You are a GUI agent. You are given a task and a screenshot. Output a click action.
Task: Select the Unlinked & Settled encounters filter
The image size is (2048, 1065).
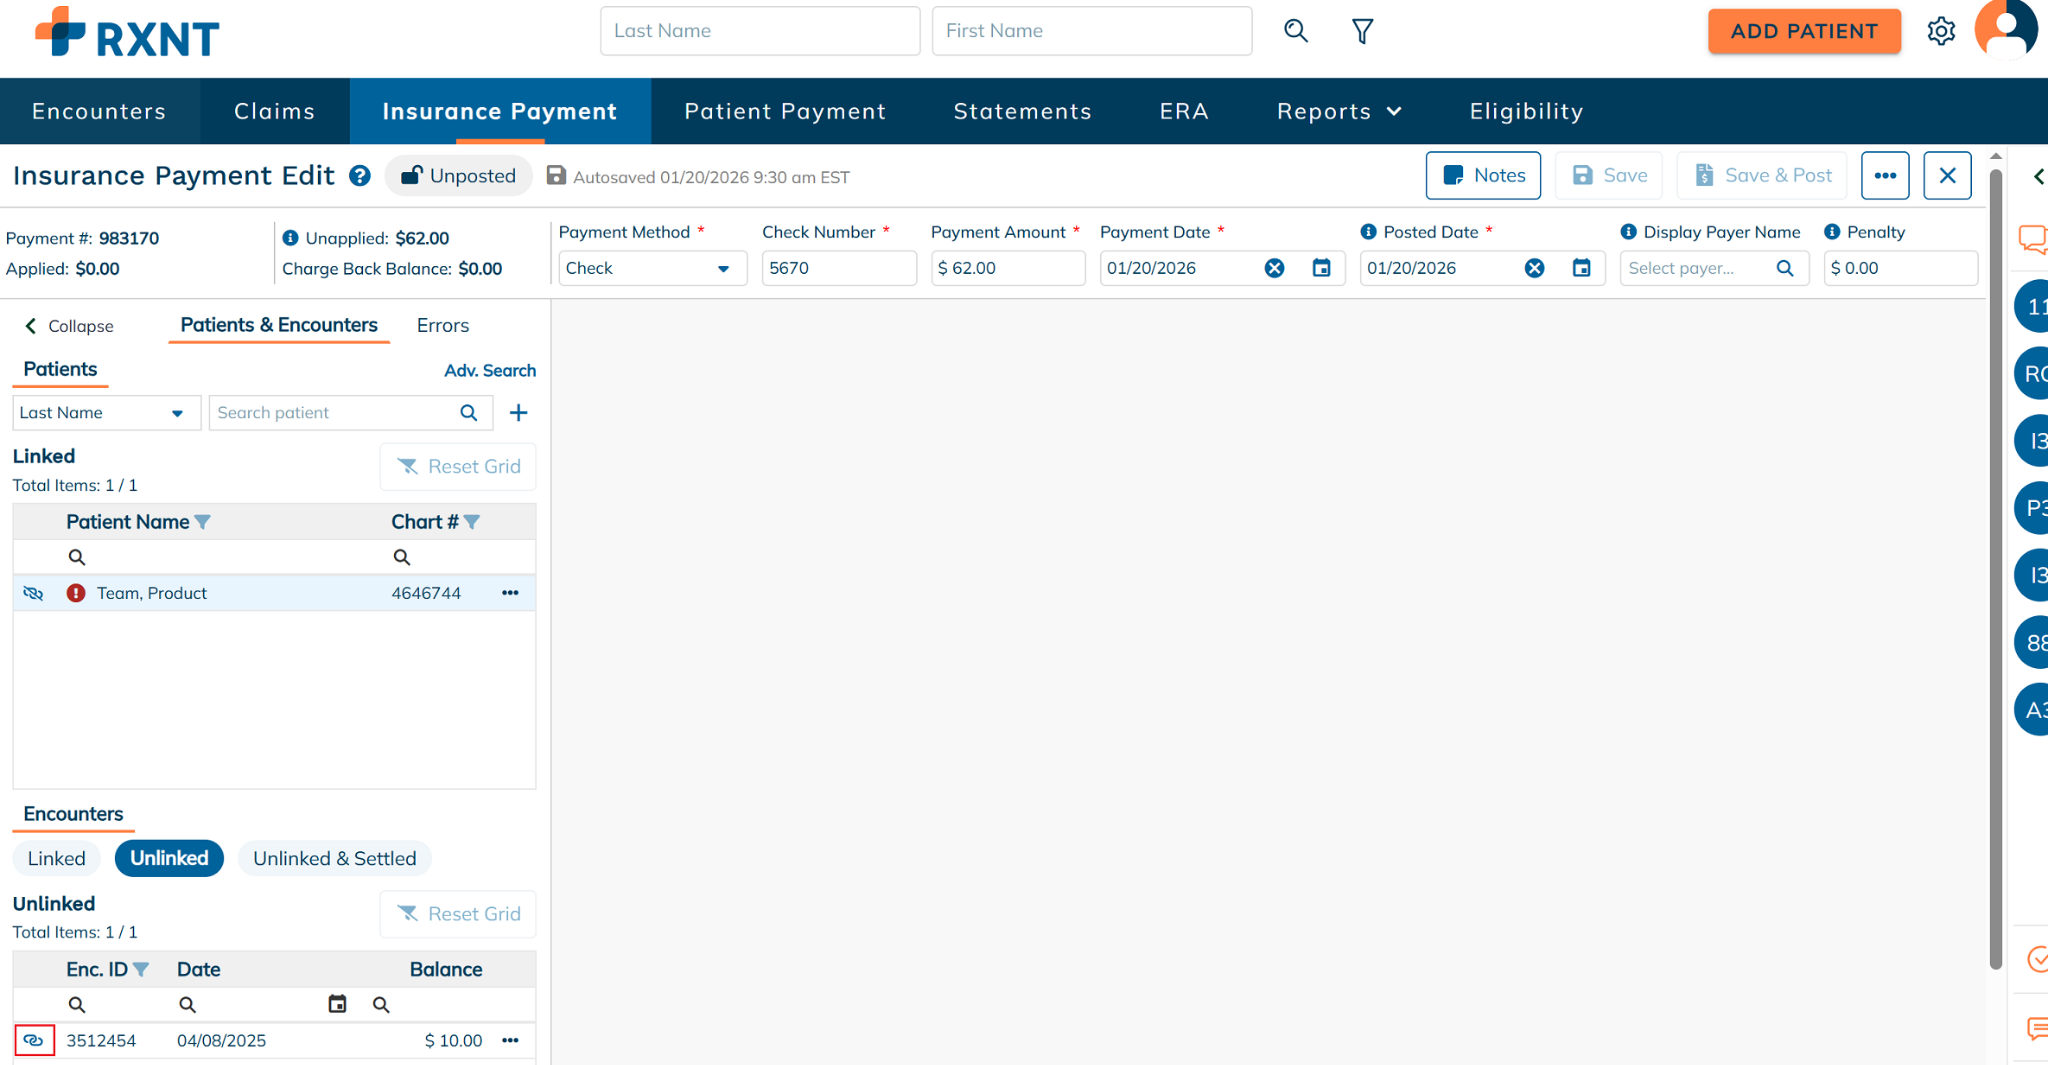334,858
